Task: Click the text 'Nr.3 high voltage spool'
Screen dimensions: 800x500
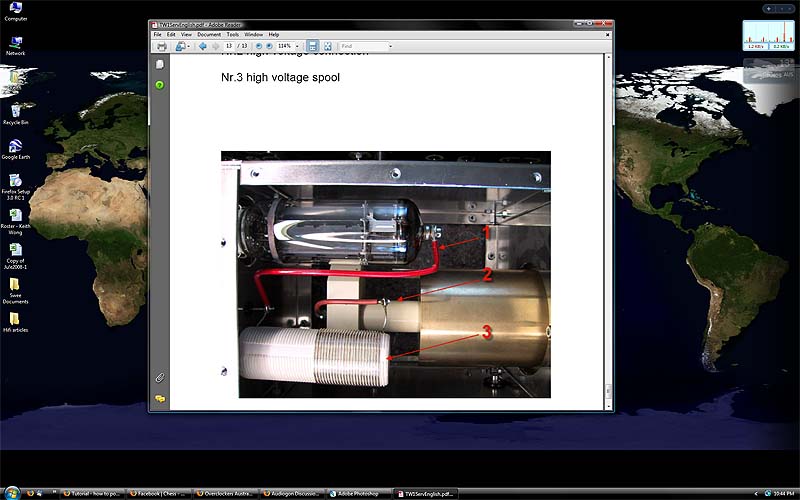Action: 280,78
